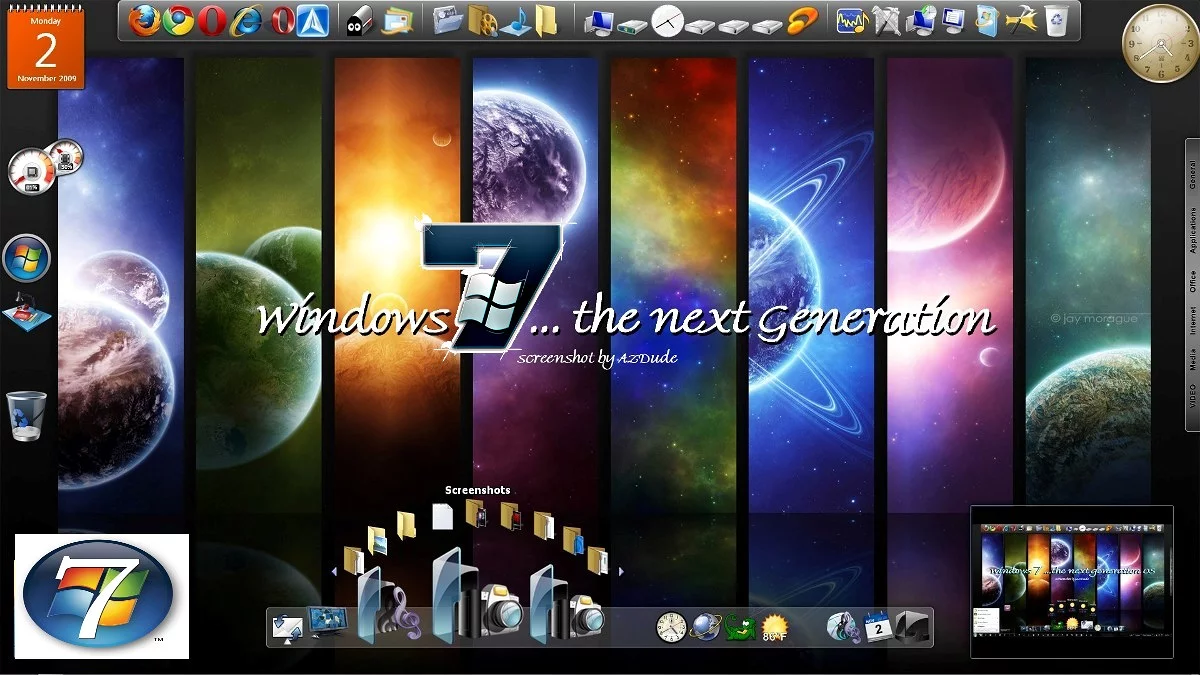
Task: Open the Recycle Bin on the left desktop edge
Action: 26,416
